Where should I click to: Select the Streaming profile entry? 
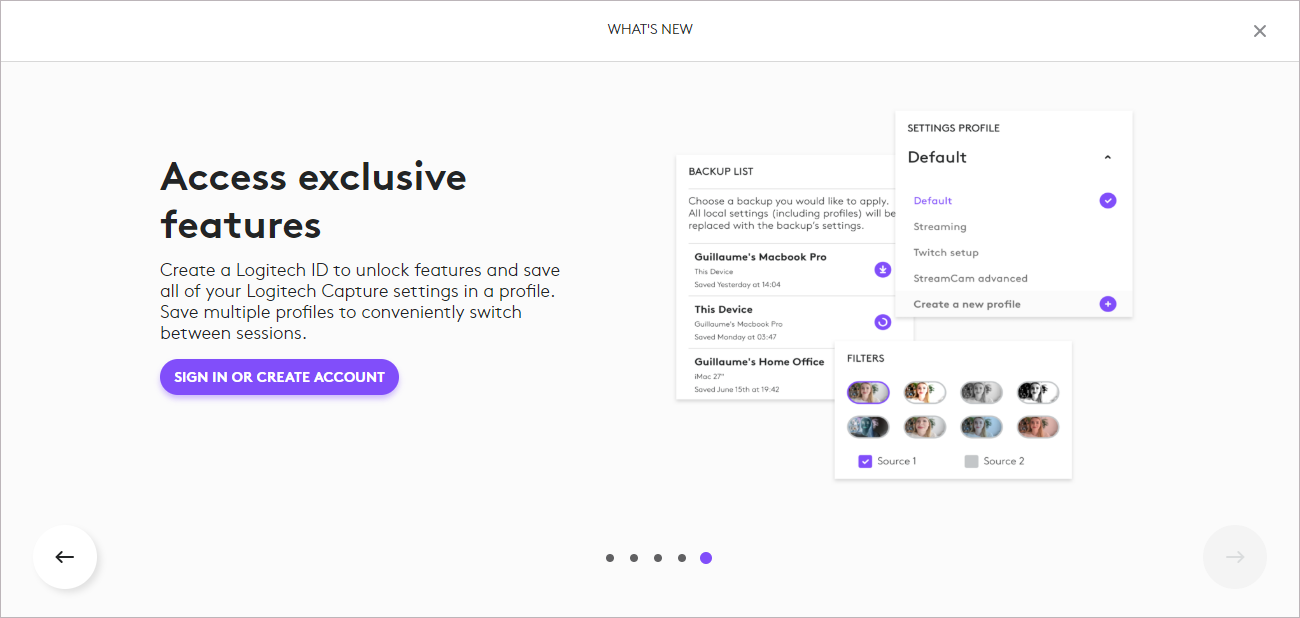pos(940,227)
